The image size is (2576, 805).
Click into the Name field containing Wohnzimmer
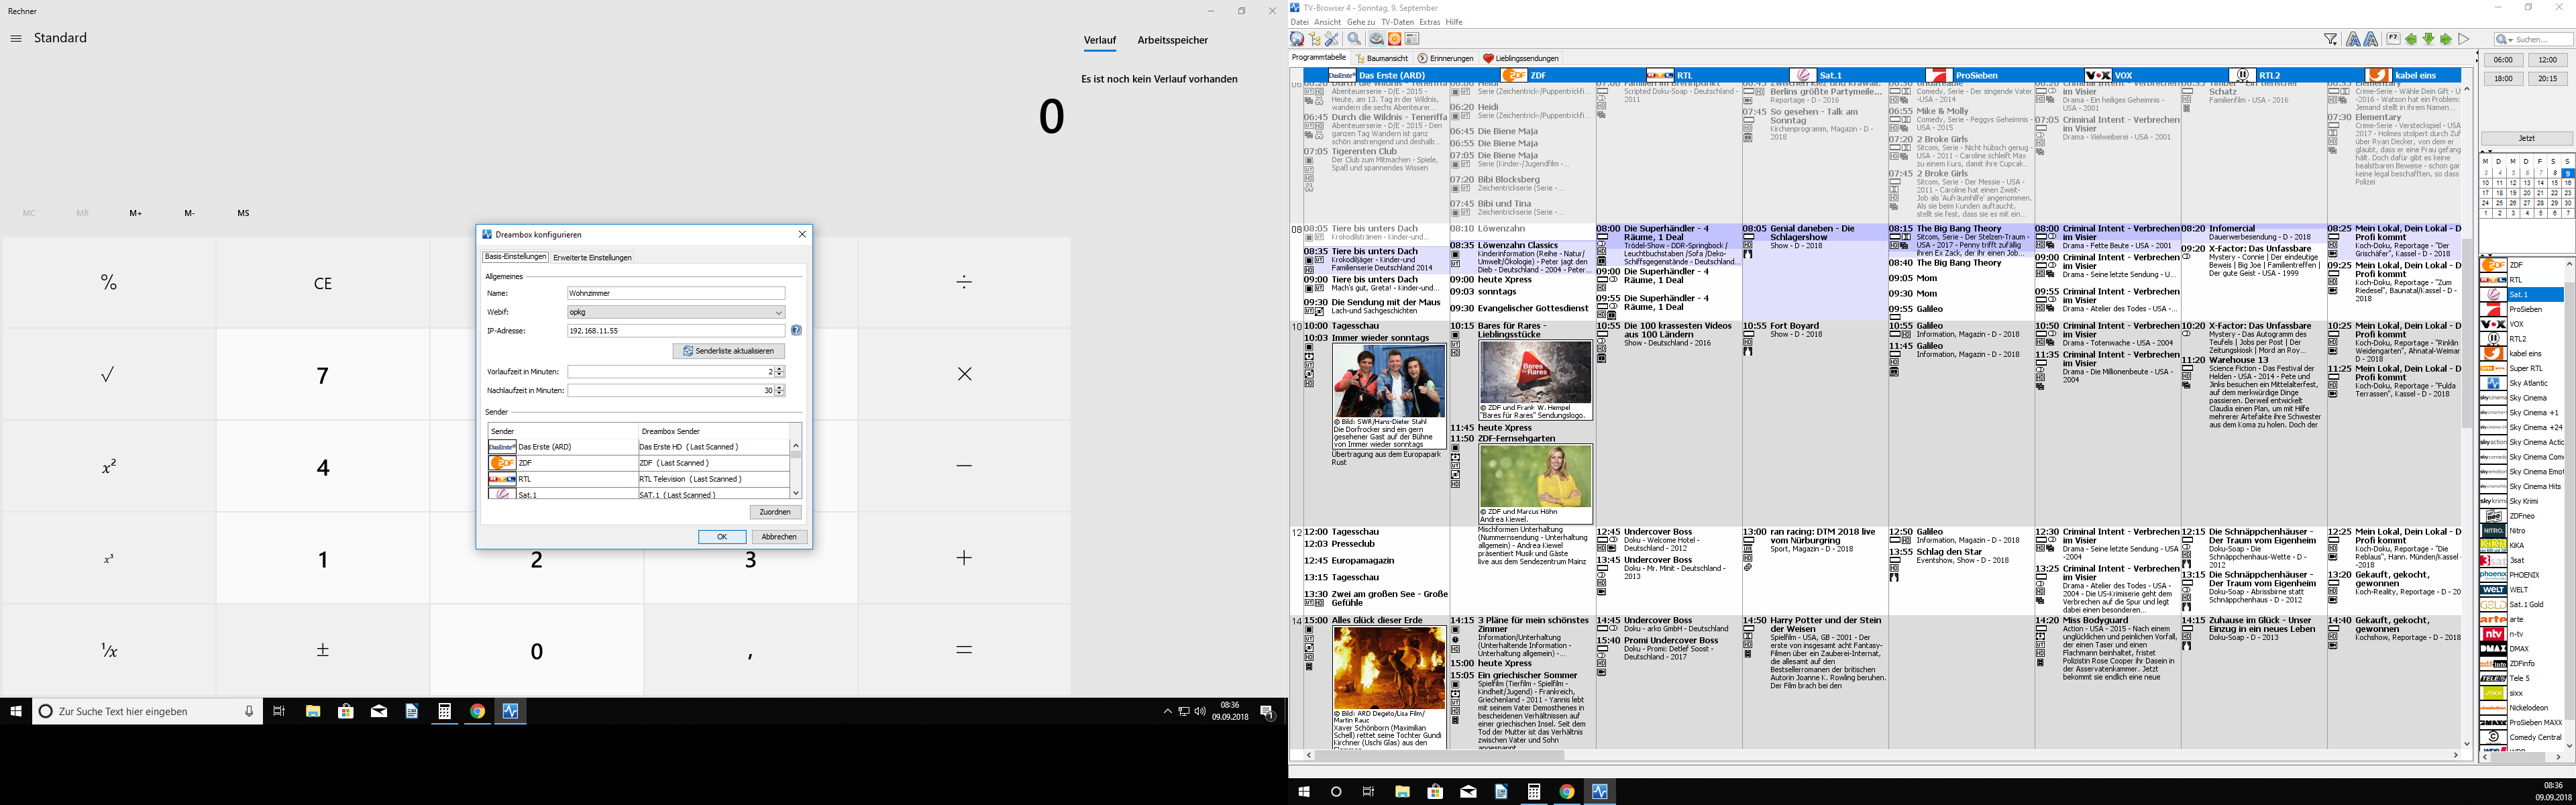coord(675,293)
